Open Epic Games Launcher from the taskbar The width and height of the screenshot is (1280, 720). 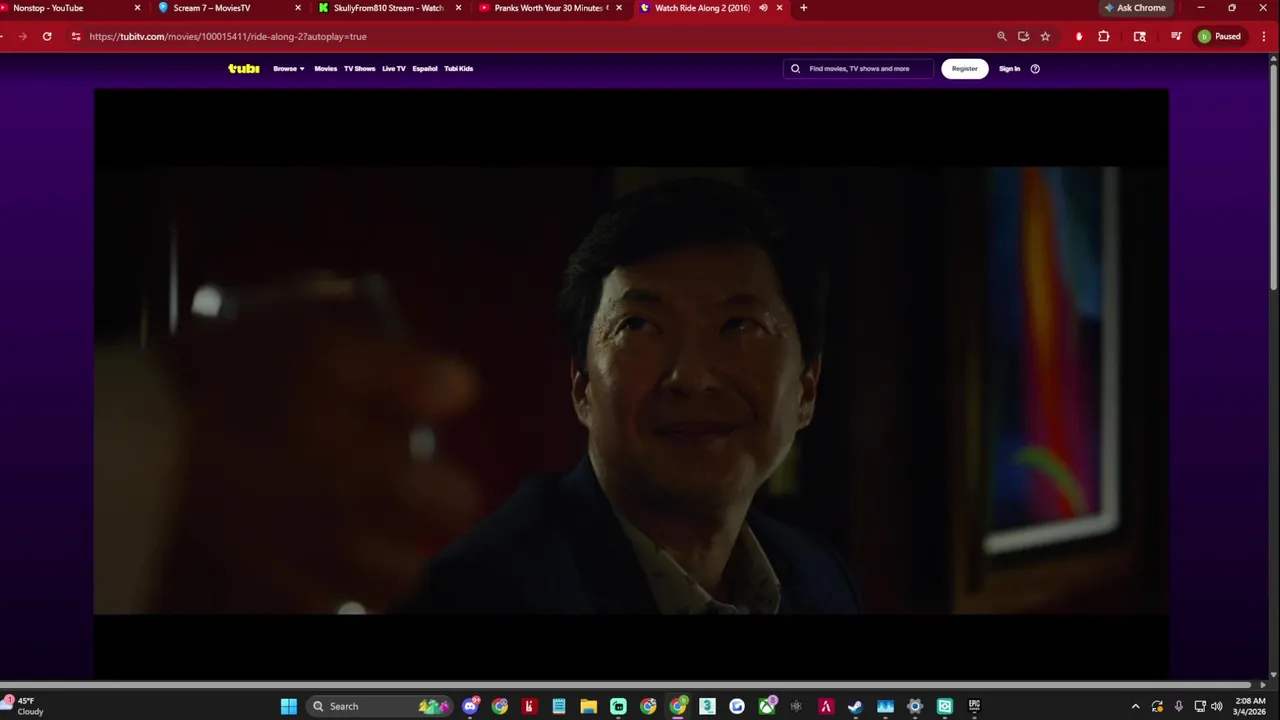(x=974, y=706)
